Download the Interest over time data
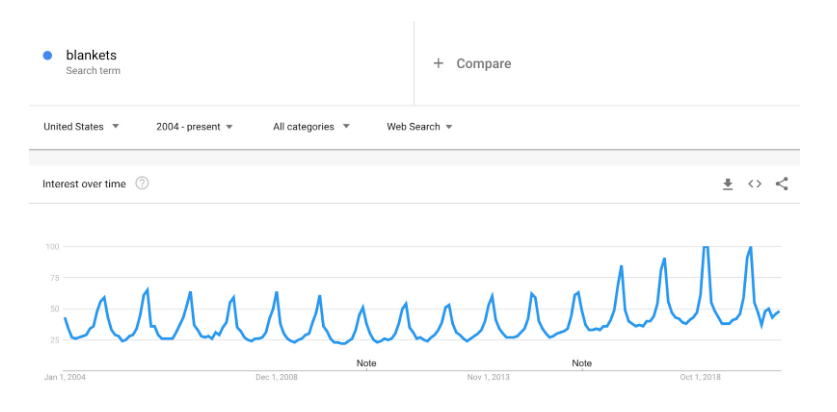 click(728, 184)
